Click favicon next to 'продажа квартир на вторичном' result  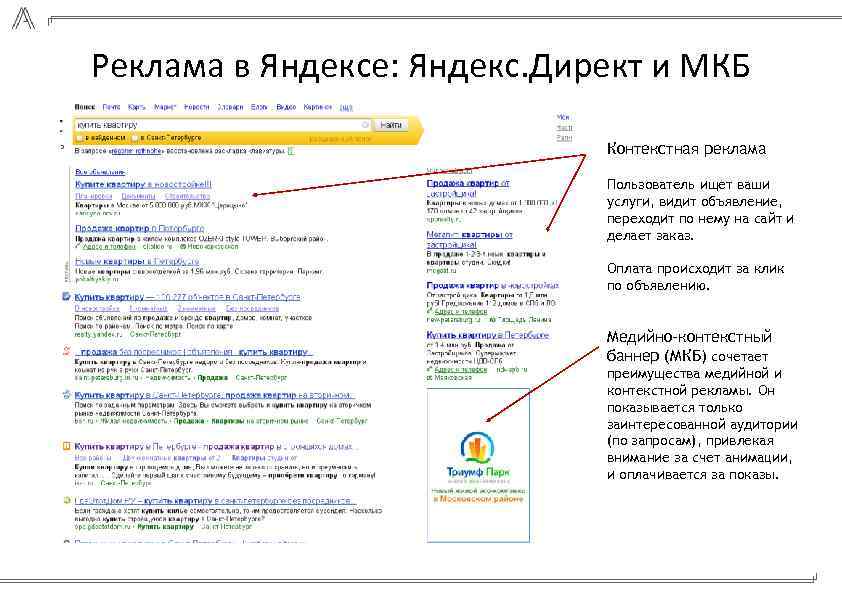[67, 395]
